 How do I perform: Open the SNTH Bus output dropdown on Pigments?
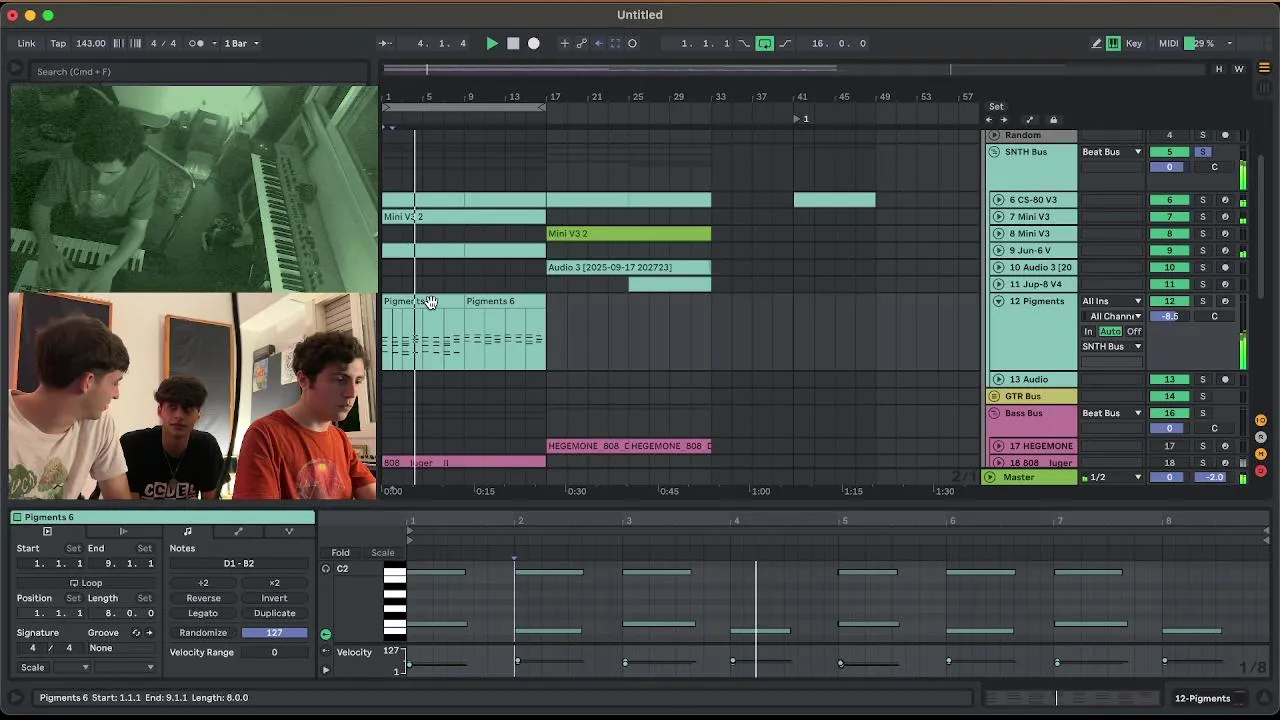(x=1112, y=346)
